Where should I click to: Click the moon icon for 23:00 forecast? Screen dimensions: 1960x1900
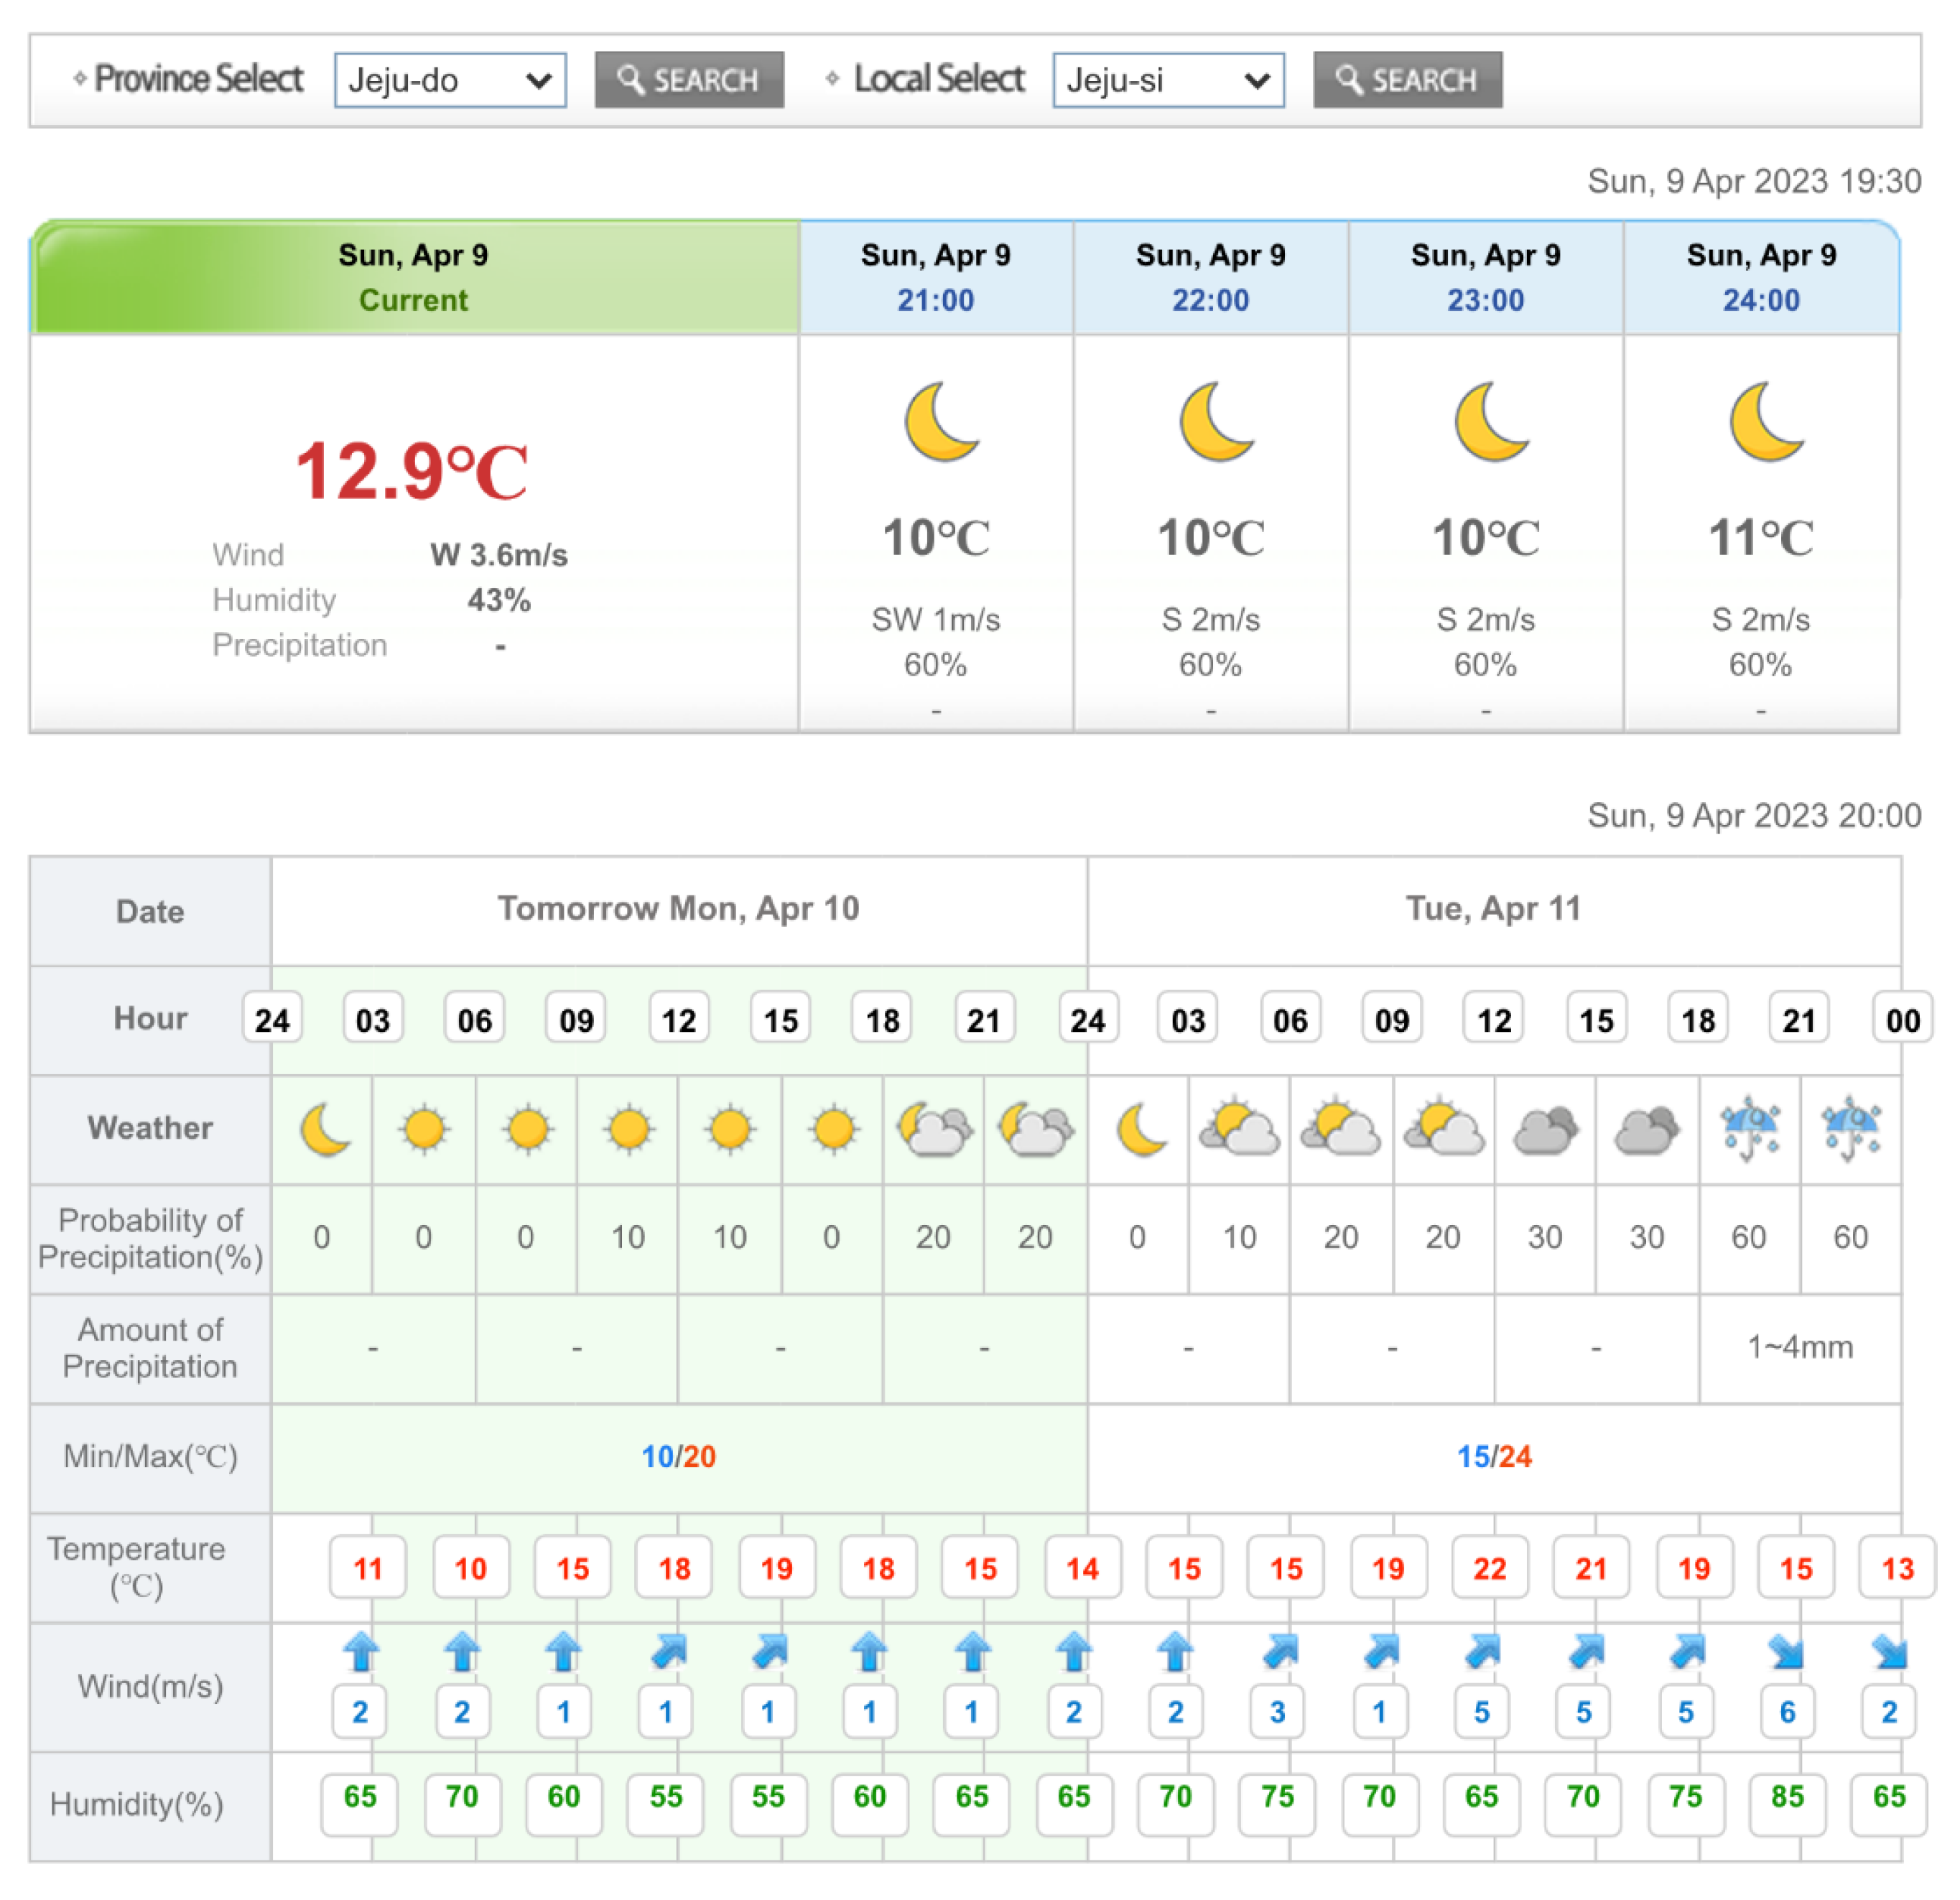click(1490, 421)
